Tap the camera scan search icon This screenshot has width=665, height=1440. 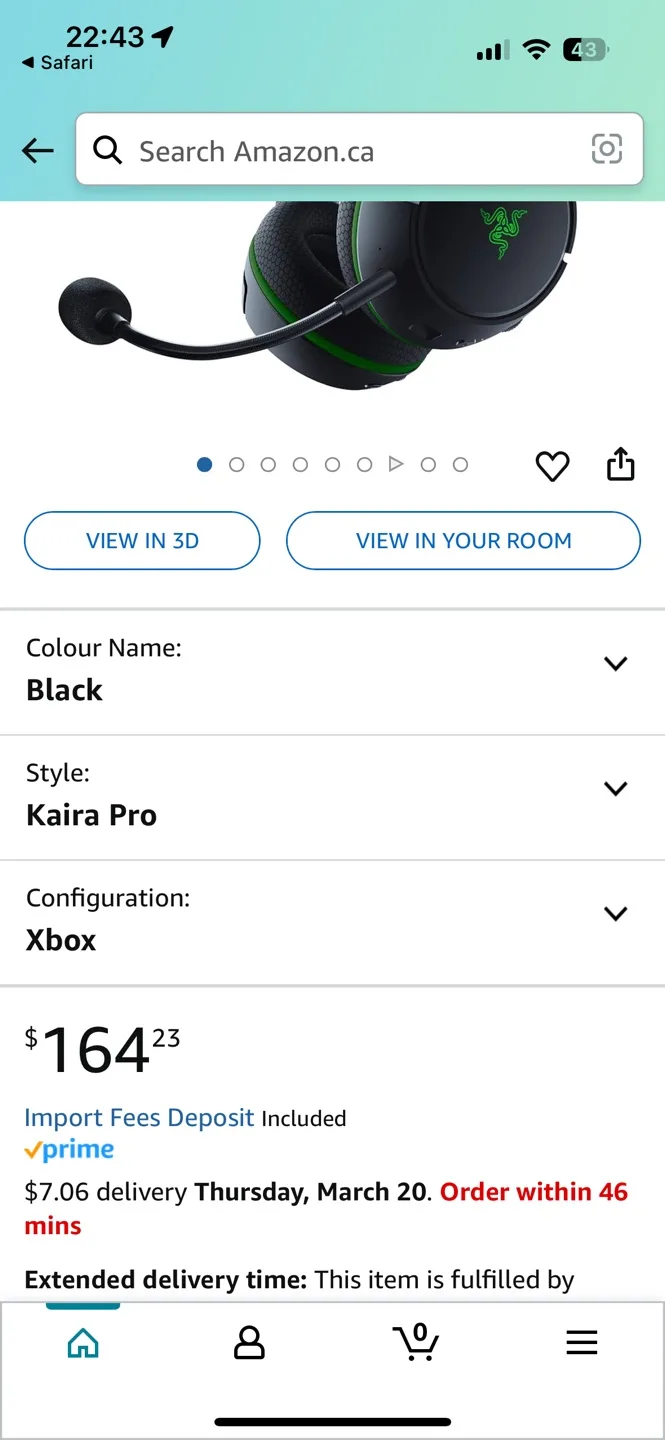(x=606, y=150)
